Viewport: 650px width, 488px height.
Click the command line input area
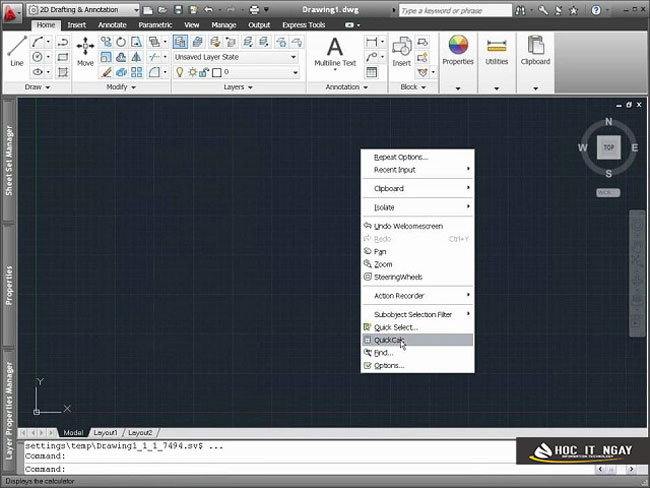309,469
